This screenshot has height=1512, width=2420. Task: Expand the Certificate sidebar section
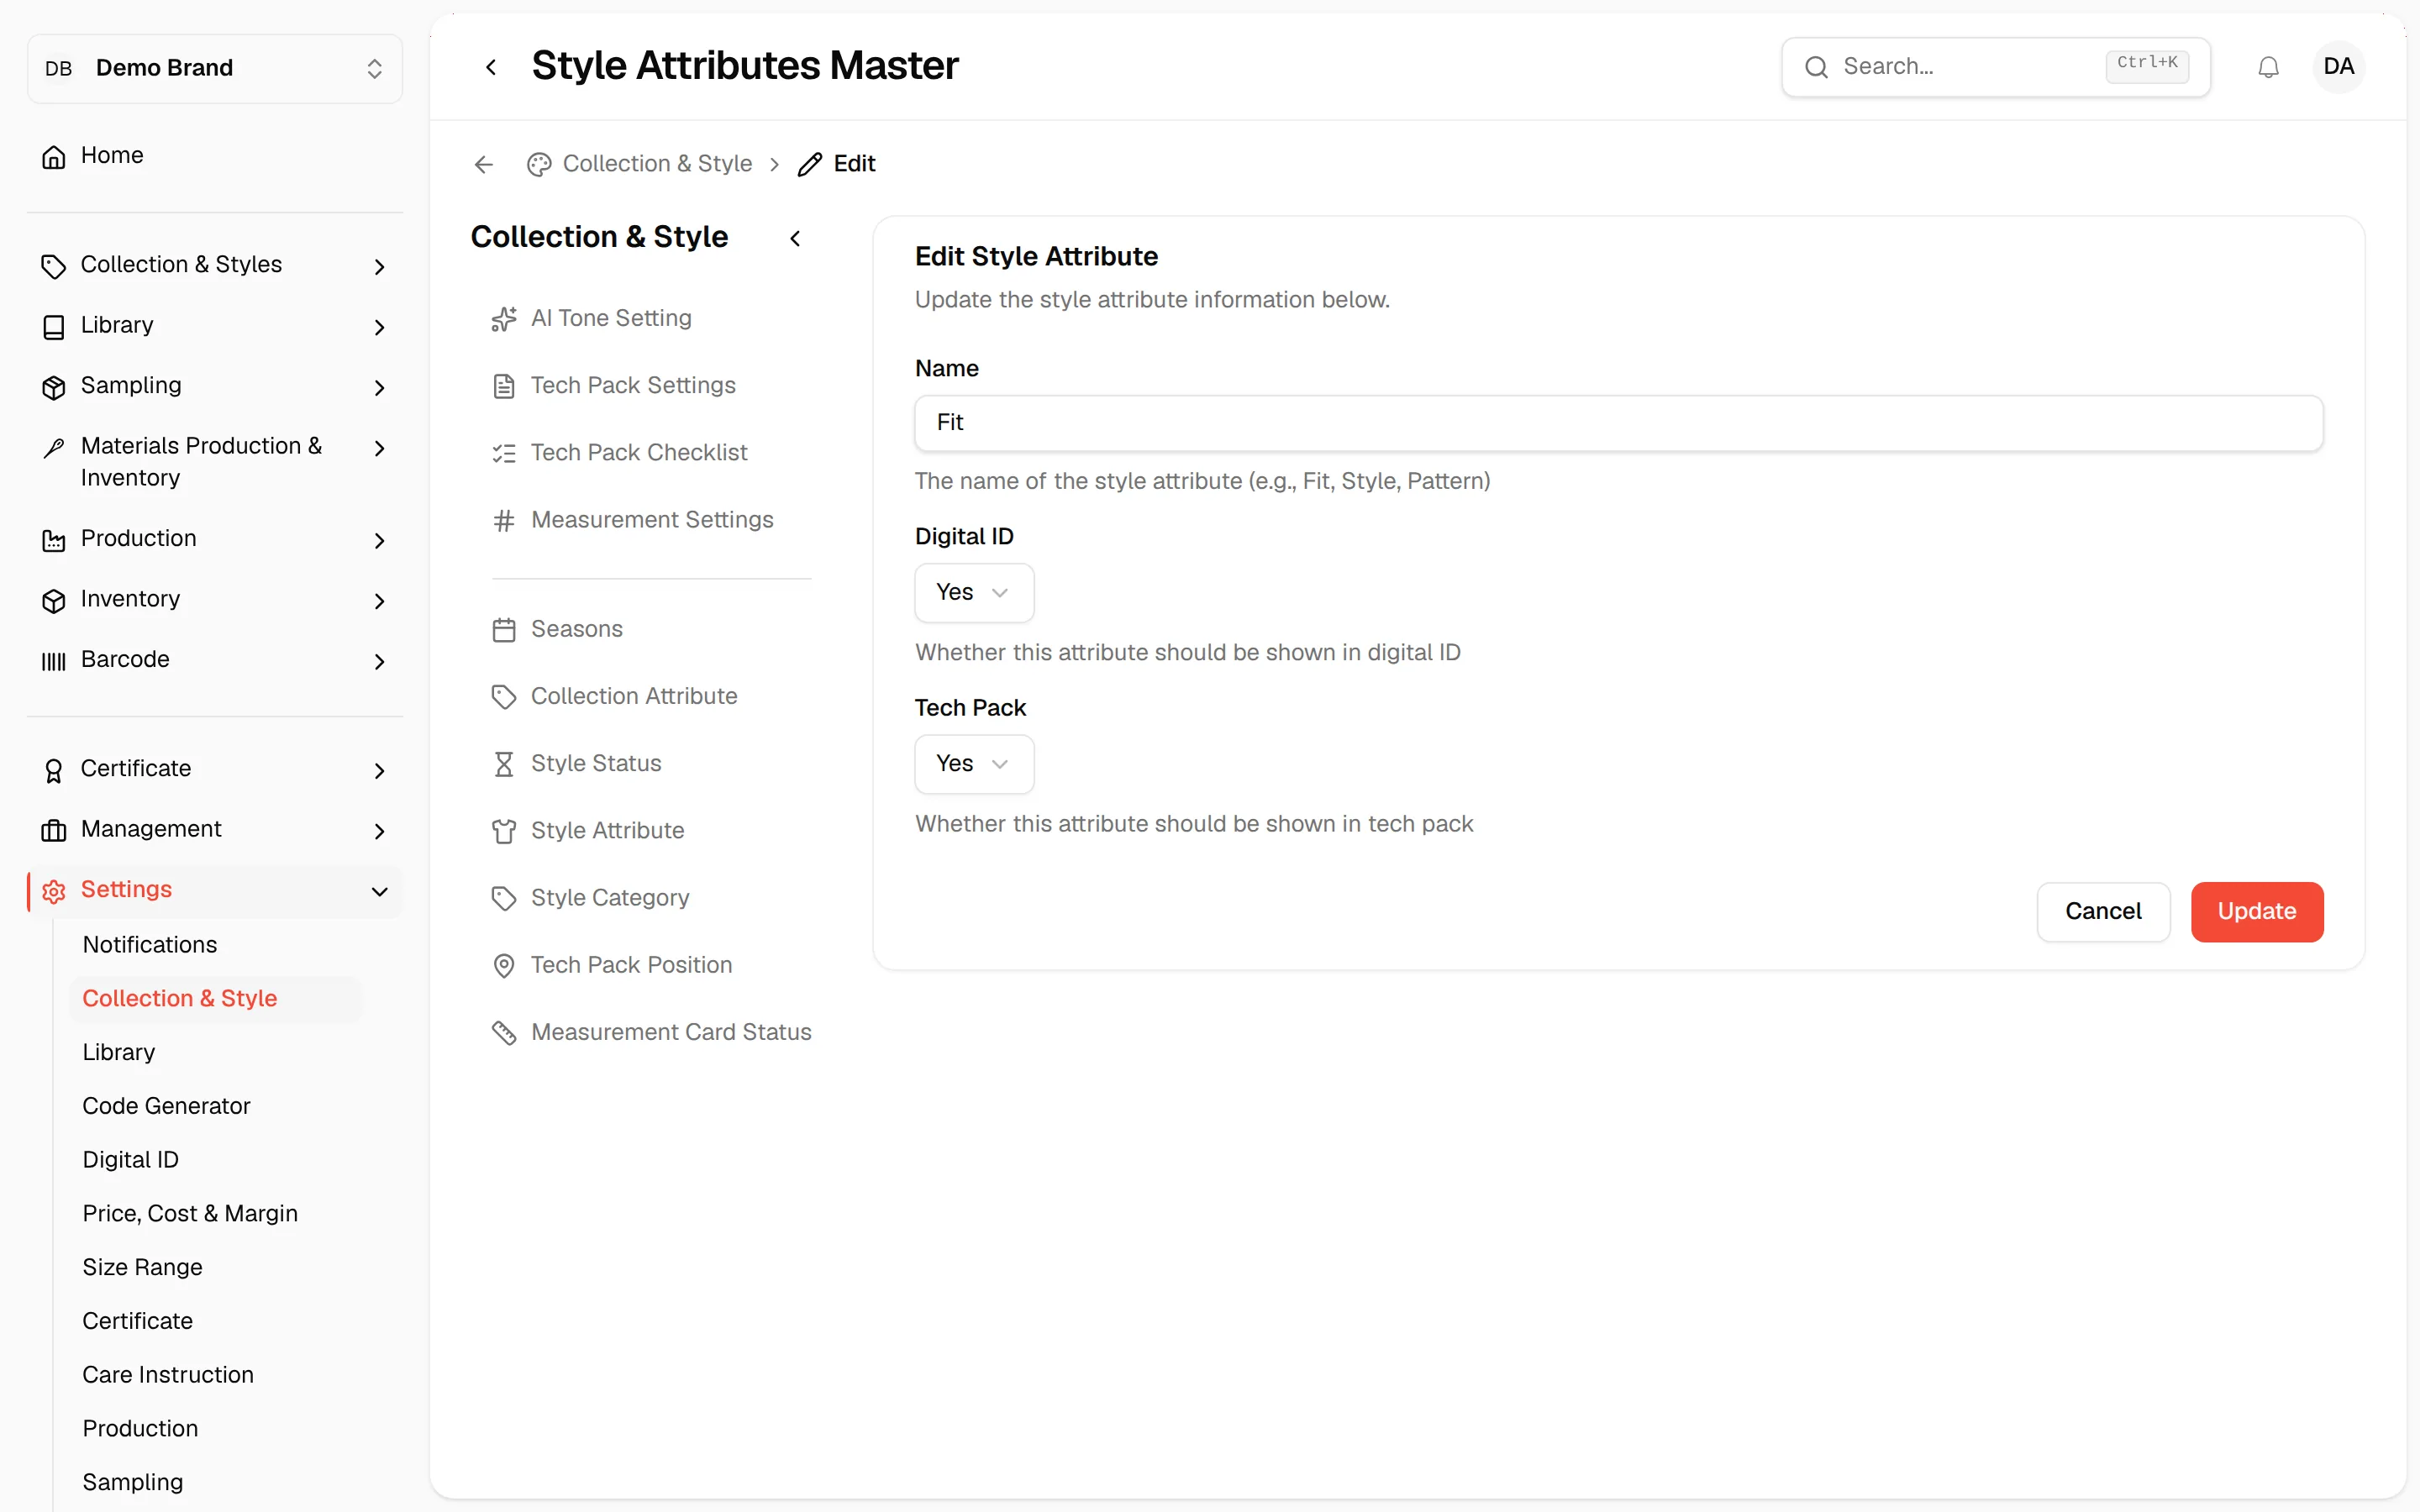click(x=215, y=769)
